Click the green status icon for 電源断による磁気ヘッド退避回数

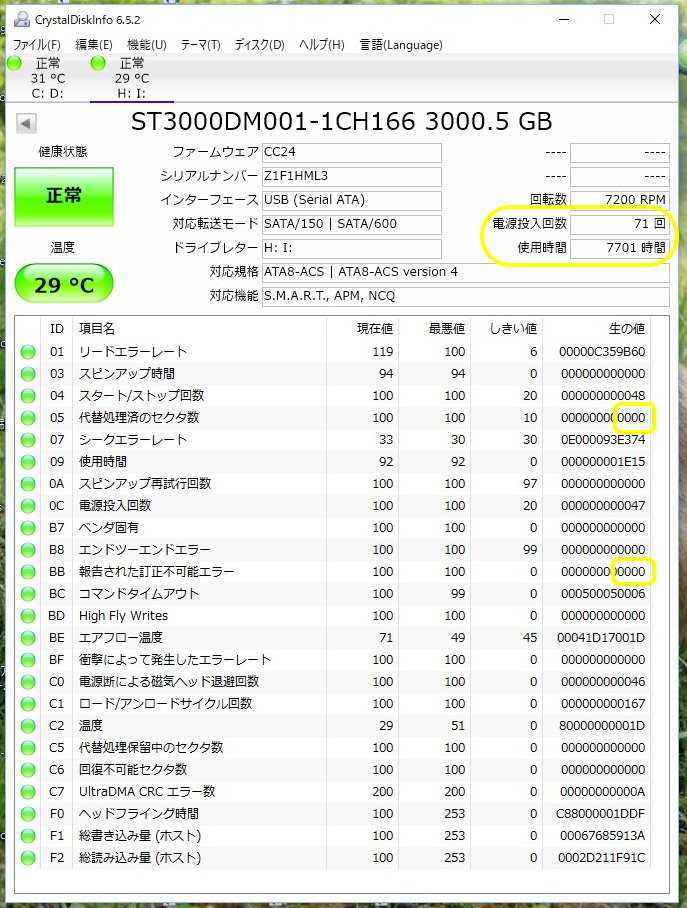(x=28, y=682)
